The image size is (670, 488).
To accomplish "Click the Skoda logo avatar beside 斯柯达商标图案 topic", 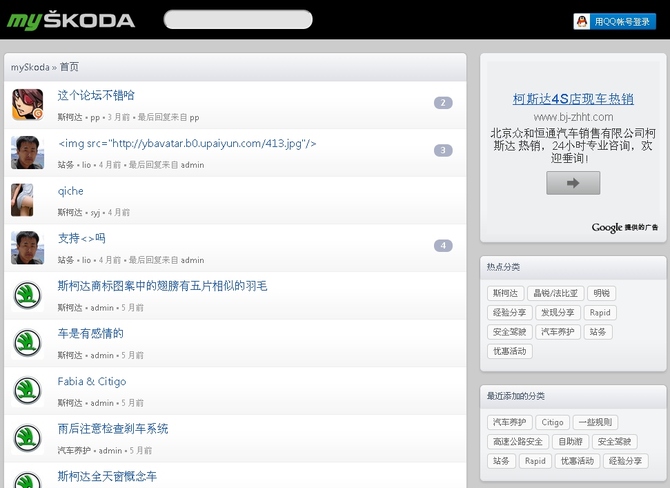I will [27, 295].
